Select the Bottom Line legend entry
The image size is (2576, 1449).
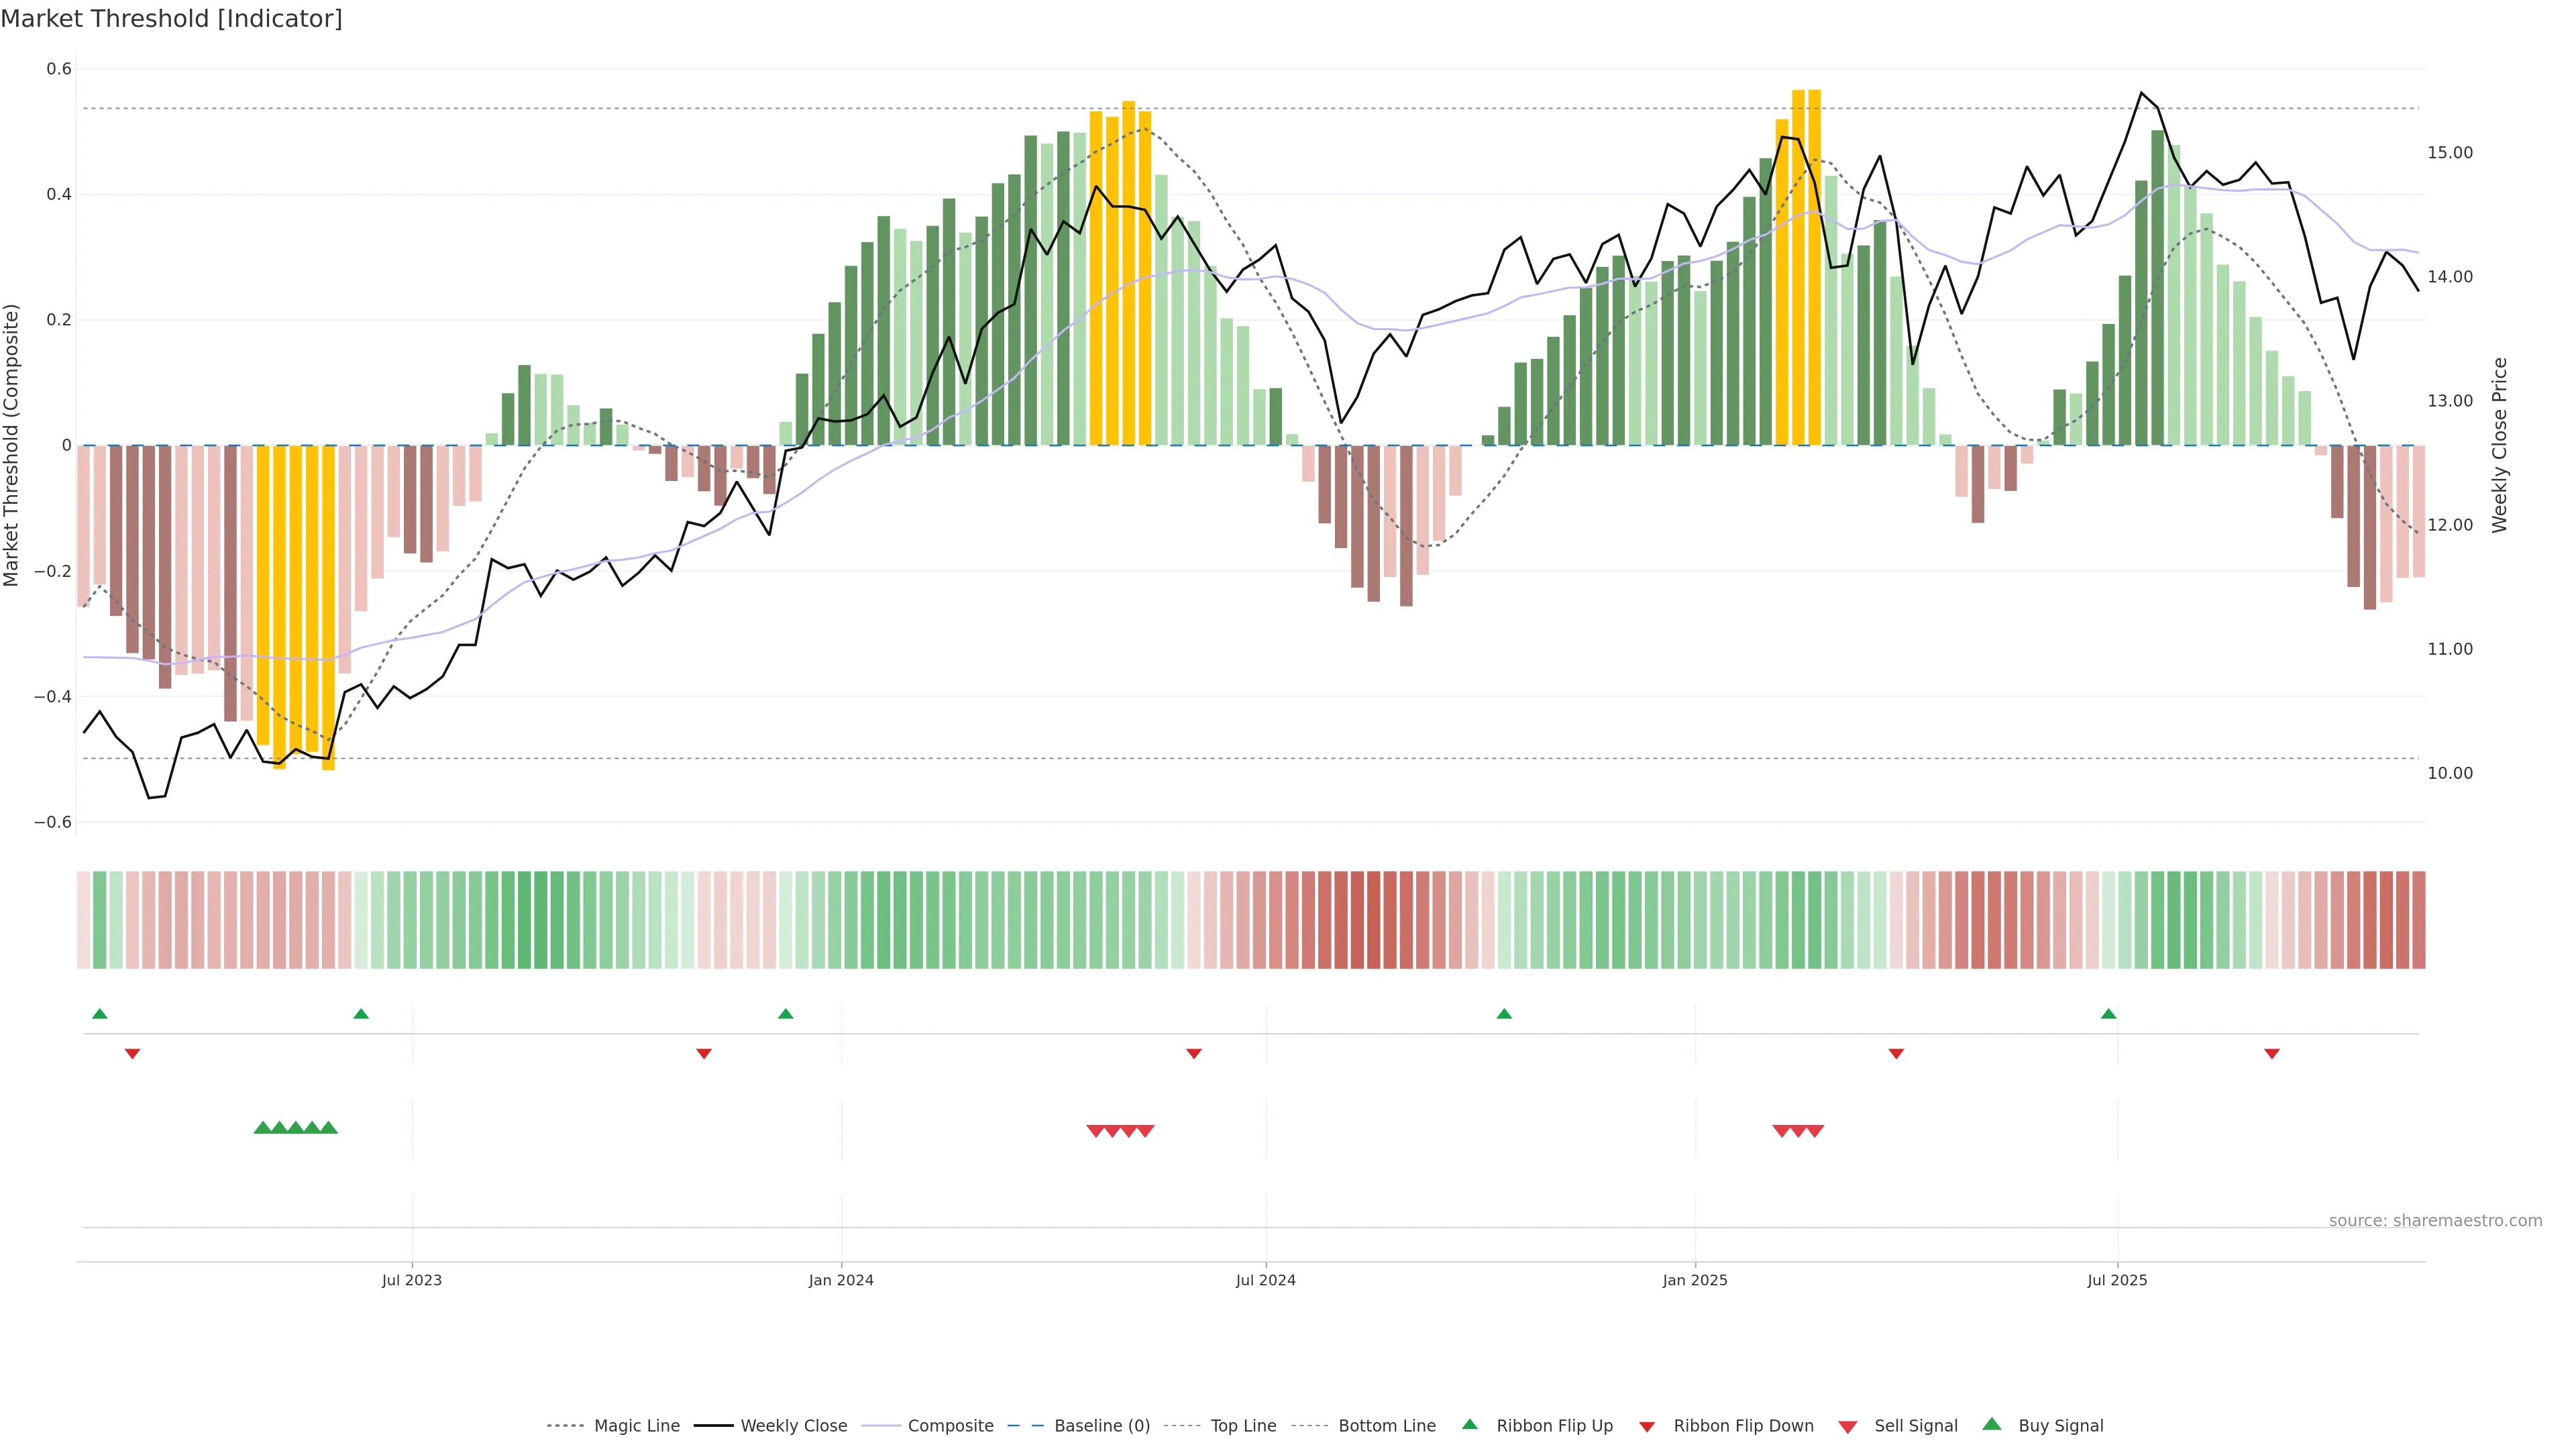[1386, 1426]
